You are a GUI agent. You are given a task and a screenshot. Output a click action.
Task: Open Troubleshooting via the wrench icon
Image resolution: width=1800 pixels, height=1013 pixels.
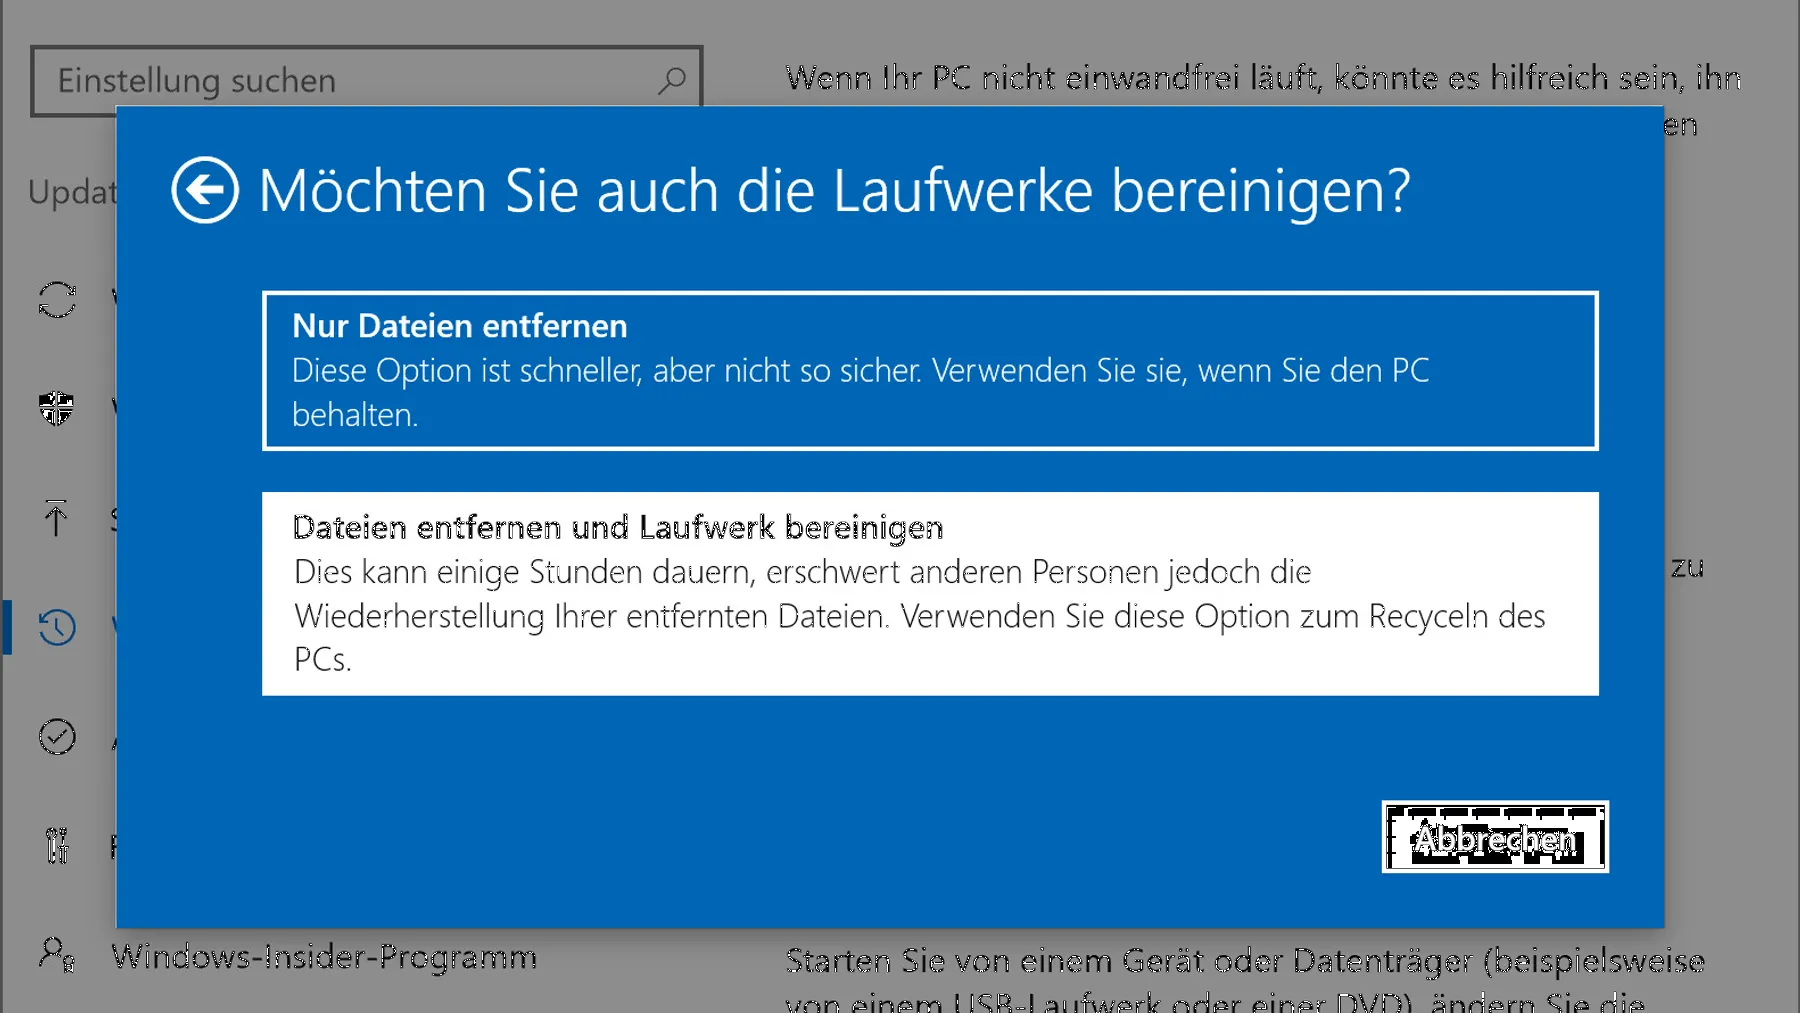click(x=57, y=846)
